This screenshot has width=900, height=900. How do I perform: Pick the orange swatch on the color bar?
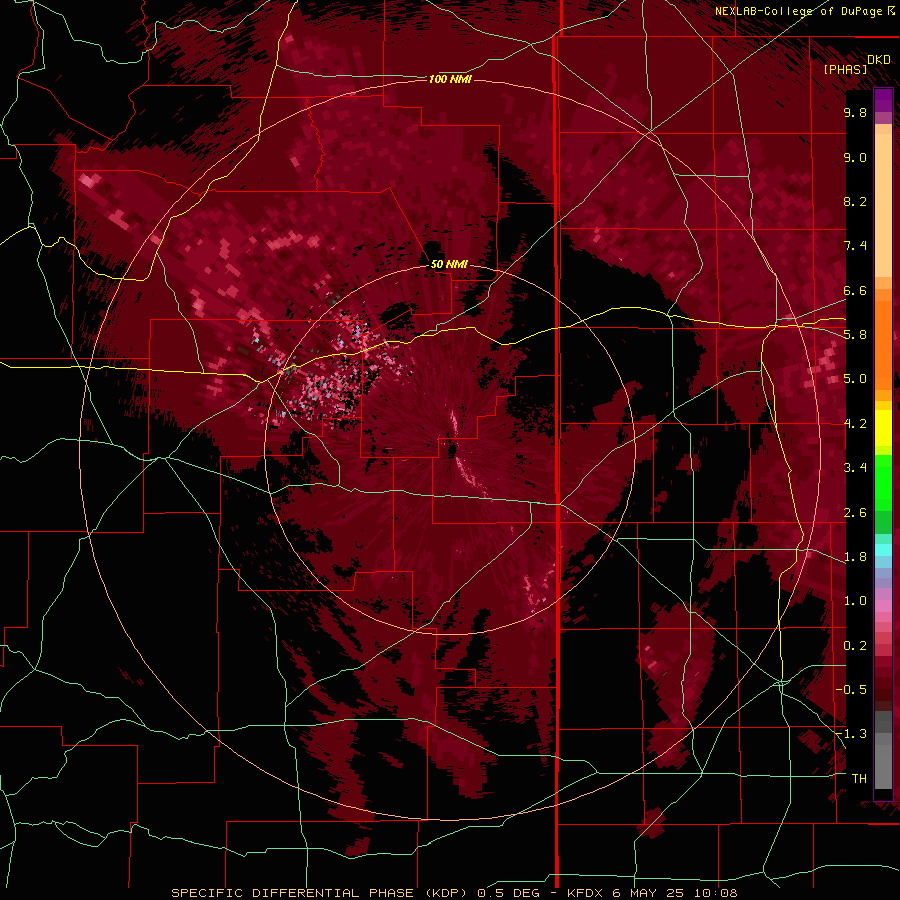(x=883, y=344)
